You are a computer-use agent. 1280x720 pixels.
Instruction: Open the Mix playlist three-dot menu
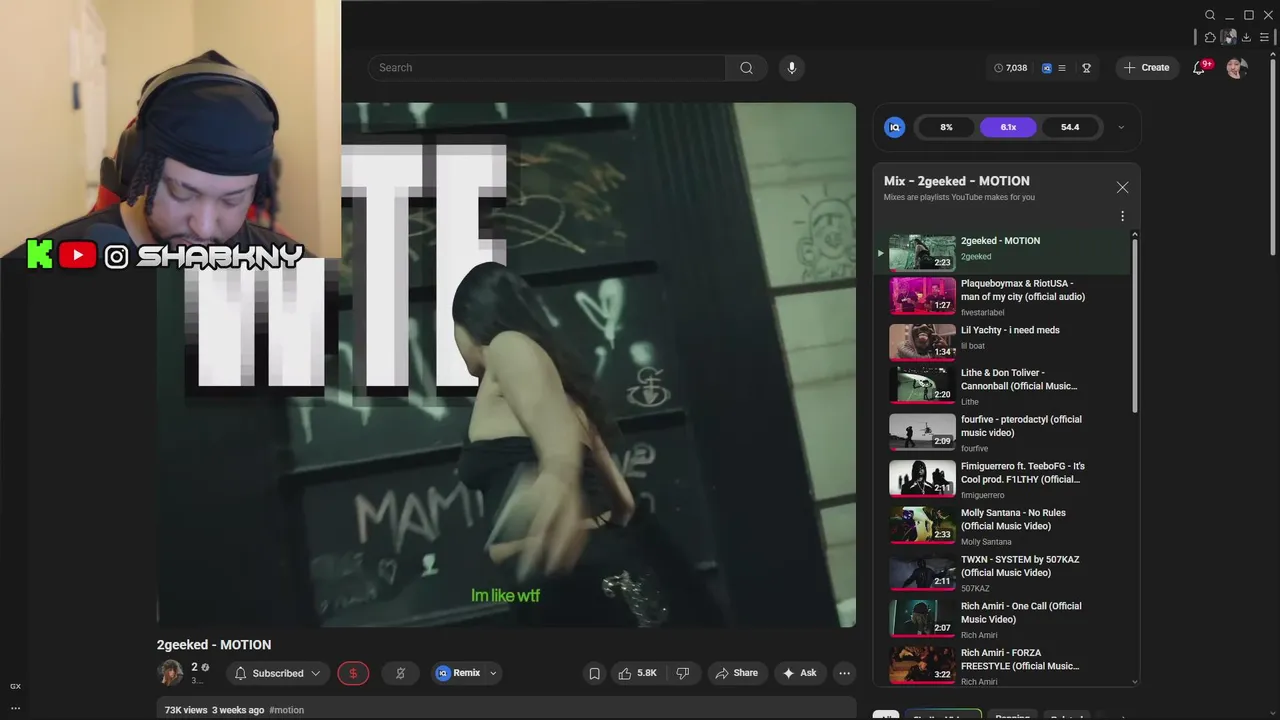(1122, 216)
